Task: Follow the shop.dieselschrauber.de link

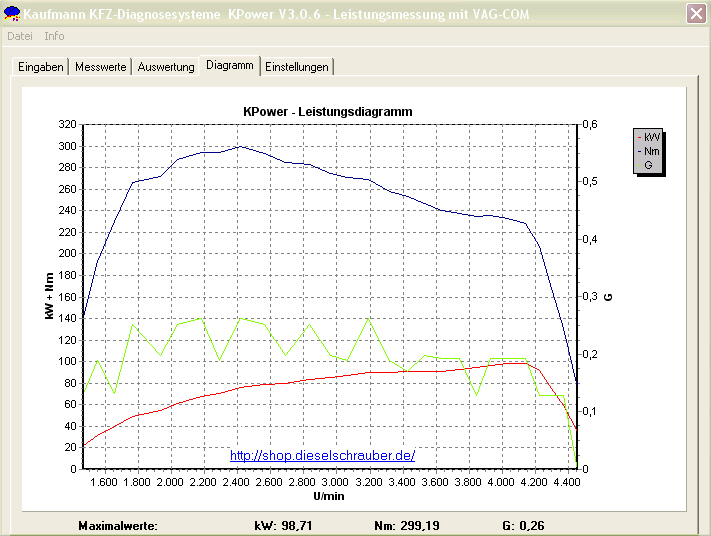Action: 322,456
